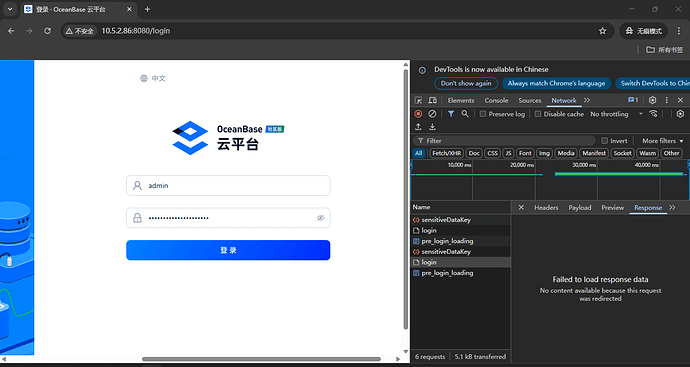Focus the admin username field
Image resolution: width=690 pixels, height=367 pixels.
228,186
